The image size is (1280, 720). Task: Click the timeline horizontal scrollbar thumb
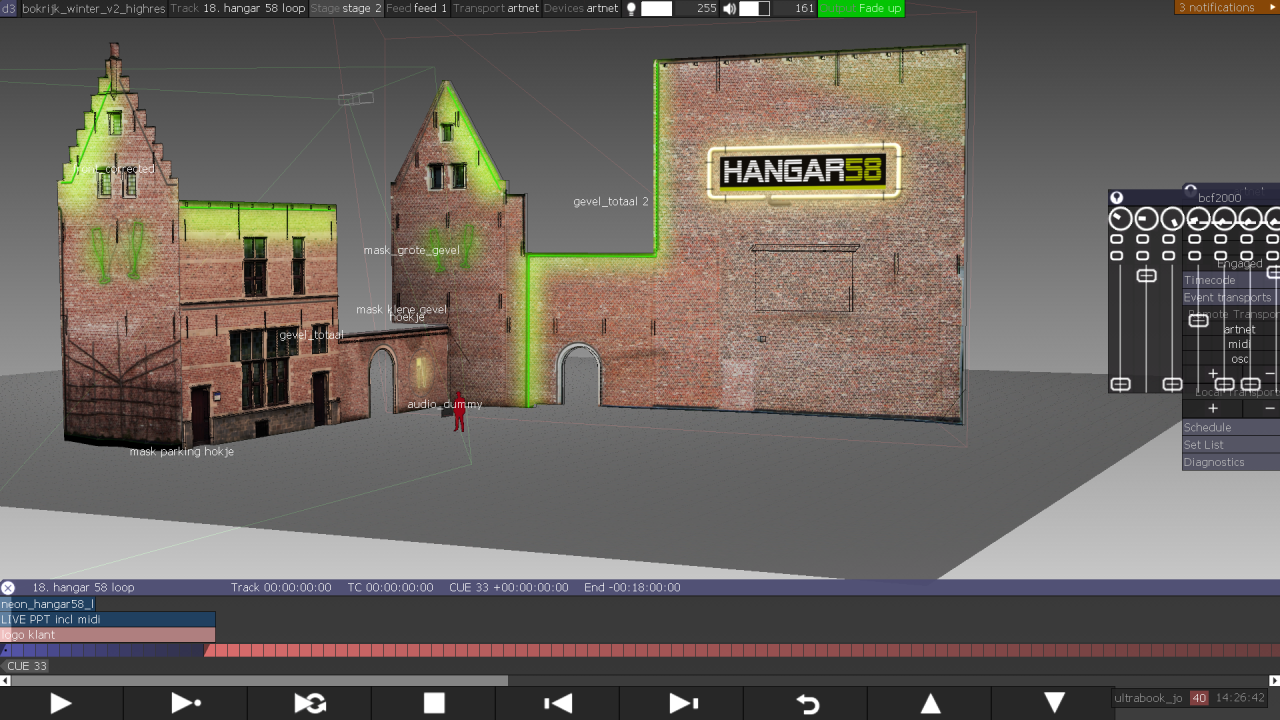tap(259, 681)
